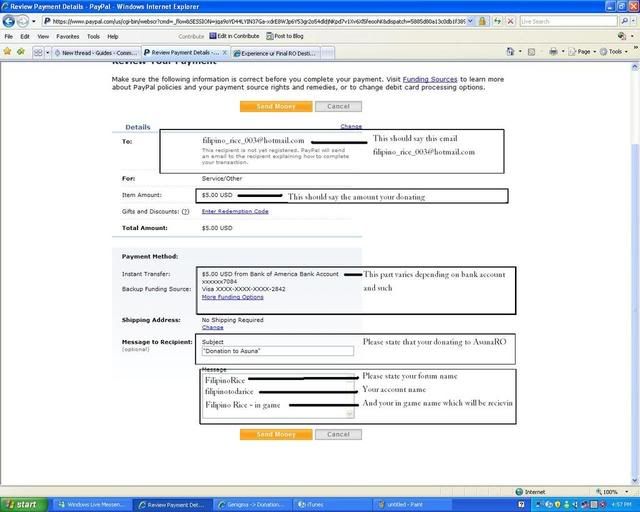Open a new blank tab

(327, 53)
